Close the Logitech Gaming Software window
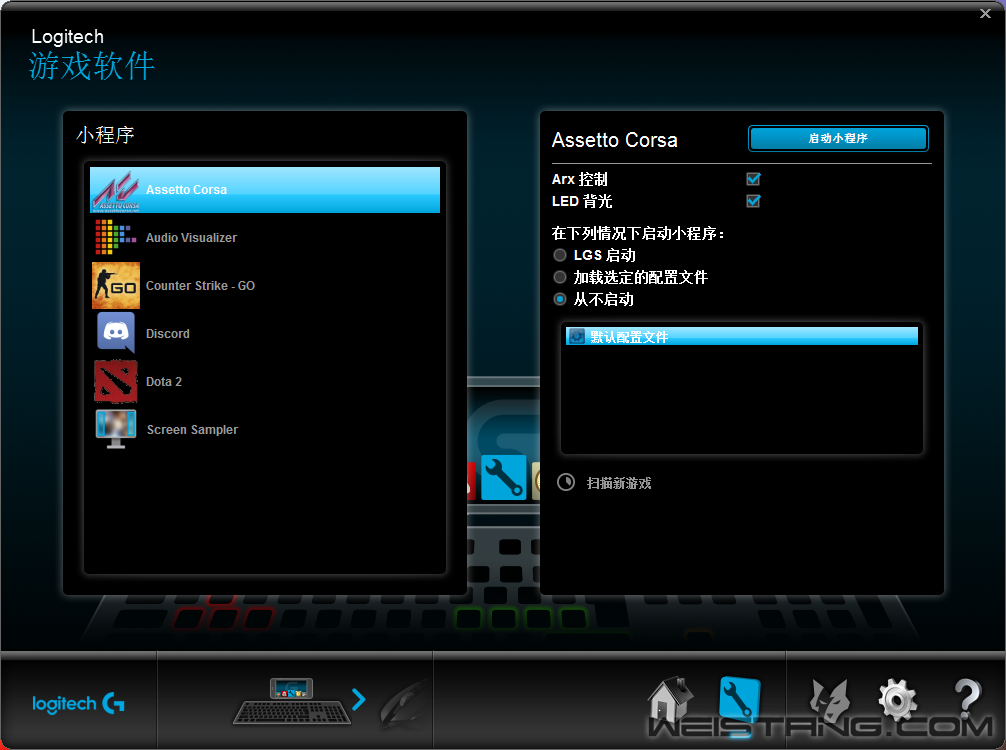The height and width of the screenshot is (750, 1006). [x=985, y=13]
